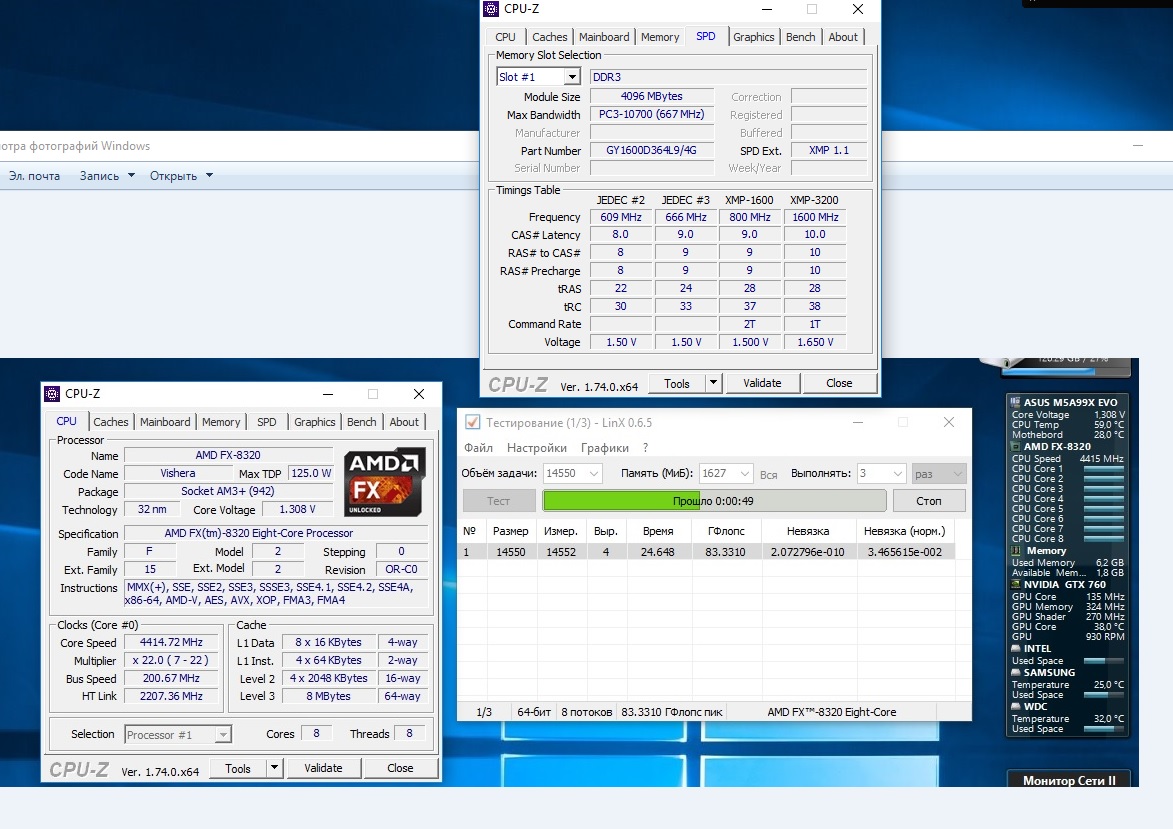Viewport: 1173px width, 829px height.
Task: Click the AMD FX Unlocked logo
Action: [x=385, y=483]
